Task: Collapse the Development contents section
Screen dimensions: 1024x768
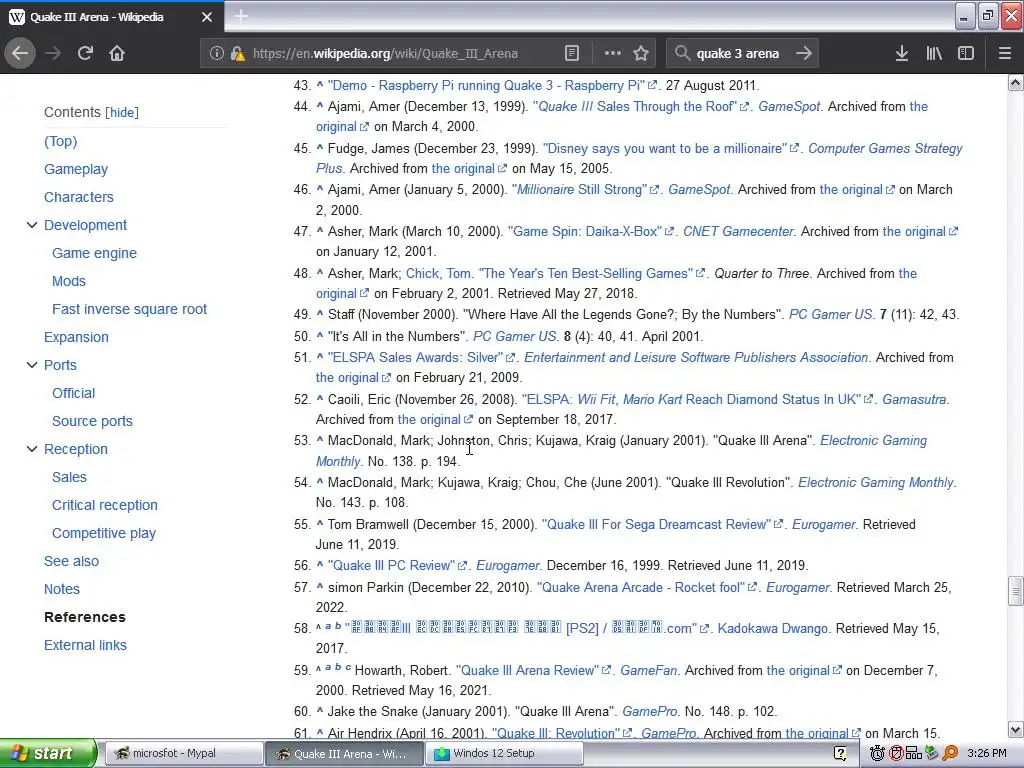Action: coord(31,225)
